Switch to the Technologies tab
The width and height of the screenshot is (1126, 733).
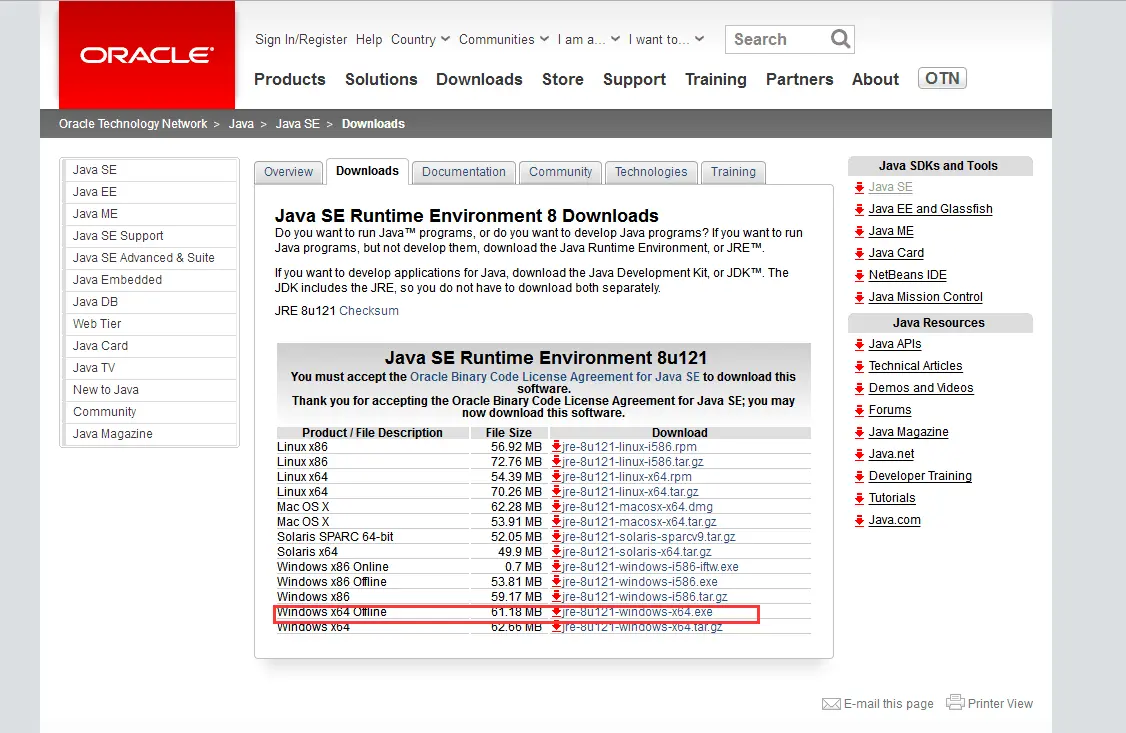651,172
